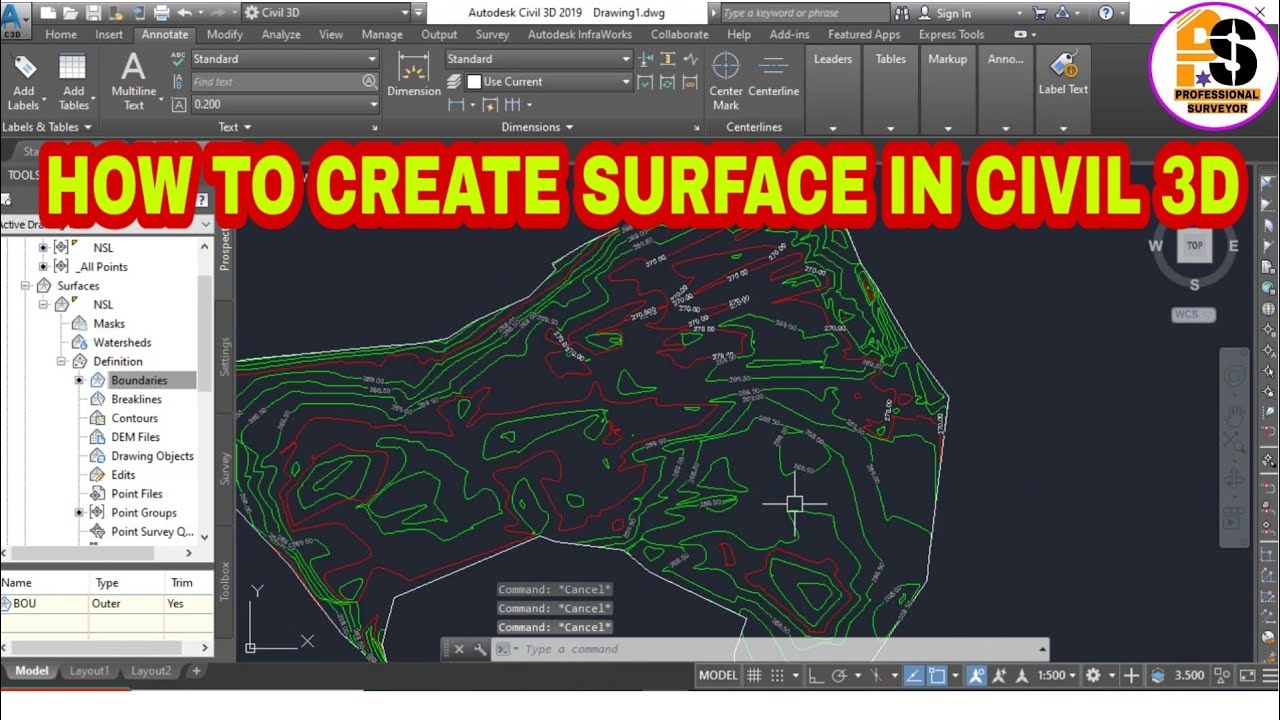This screenshot has height=720, width=1280.
Task: Click the Plot printer icon
Action: coord(162,13)
